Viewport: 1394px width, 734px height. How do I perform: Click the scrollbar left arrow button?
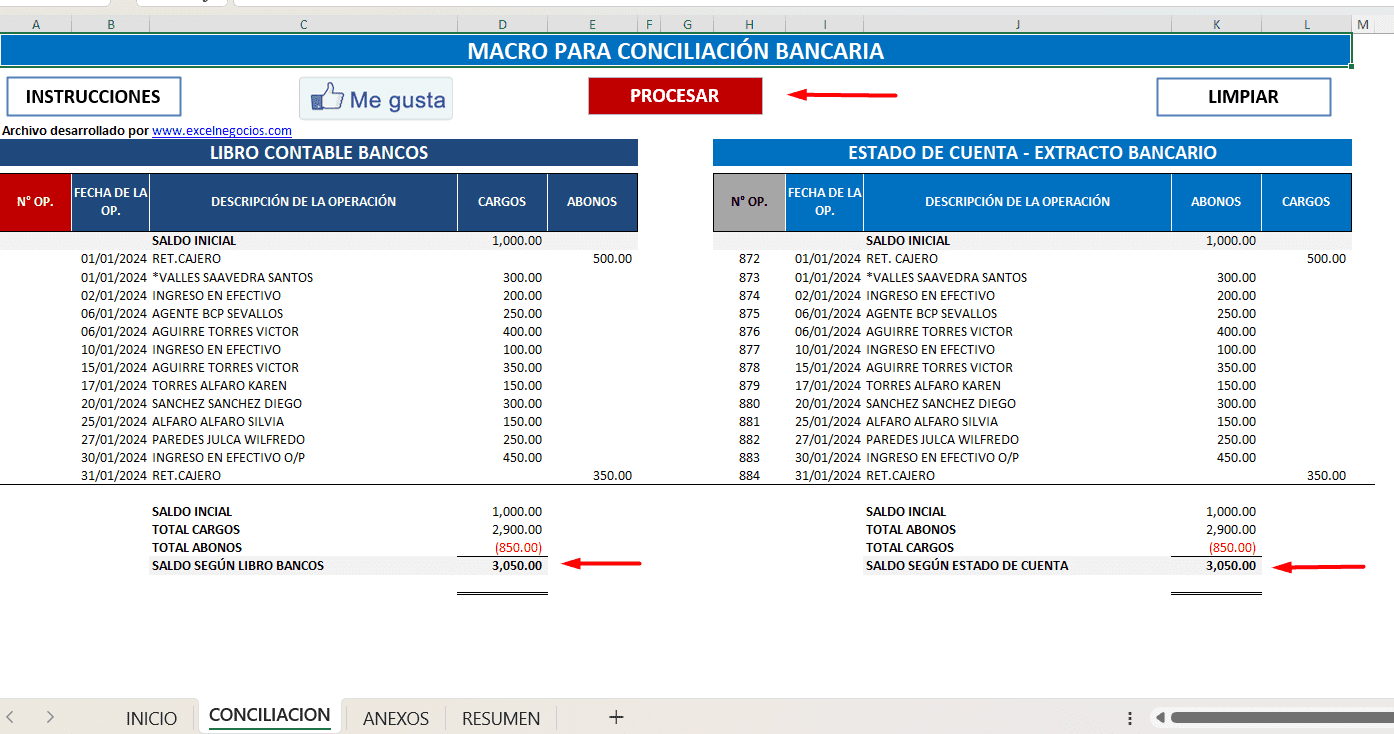tap(1160, 717)
